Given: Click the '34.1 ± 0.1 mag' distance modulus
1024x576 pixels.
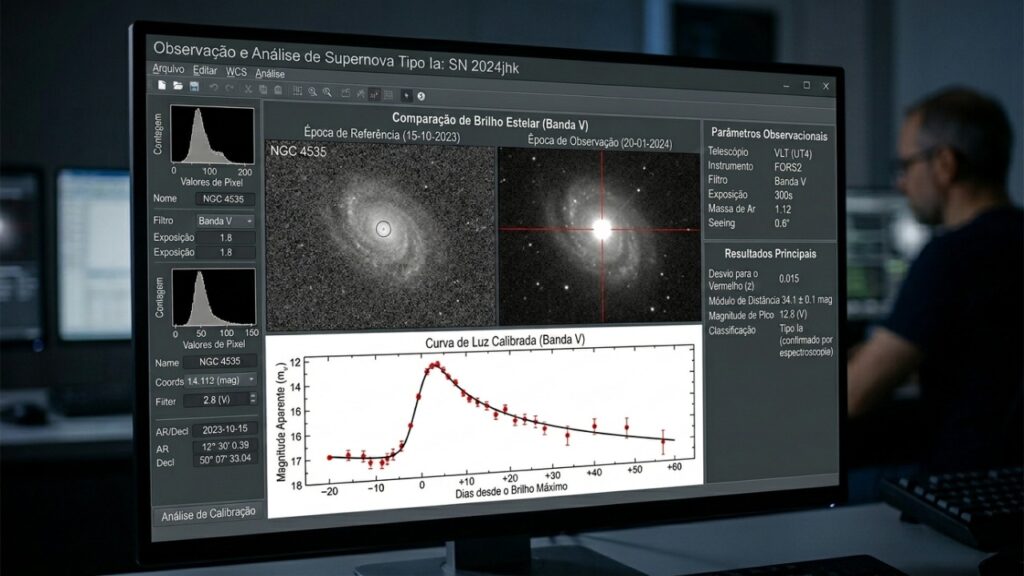Looking at the screenshot, I should point(807,300).
